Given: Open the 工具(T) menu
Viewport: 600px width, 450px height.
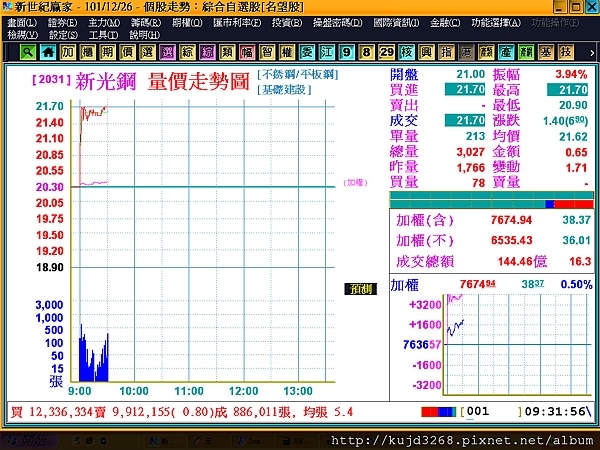Looking at the screenshot, I should [103, 35].
